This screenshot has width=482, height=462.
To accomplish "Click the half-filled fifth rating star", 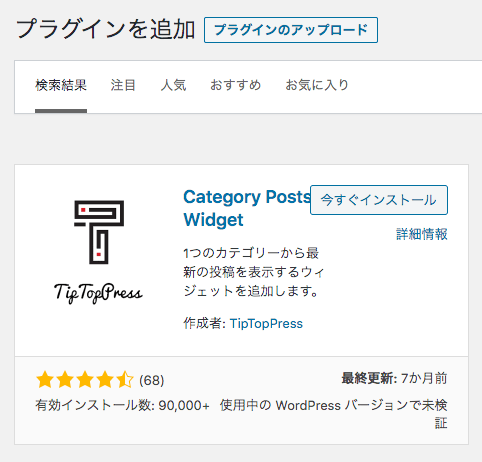I will click(x=125, y=380).
